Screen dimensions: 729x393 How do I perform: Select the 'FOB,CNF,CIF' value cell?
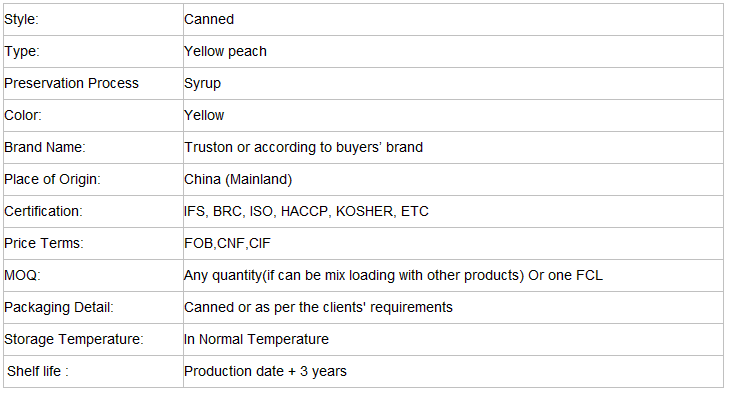click(x=453, y=244)
